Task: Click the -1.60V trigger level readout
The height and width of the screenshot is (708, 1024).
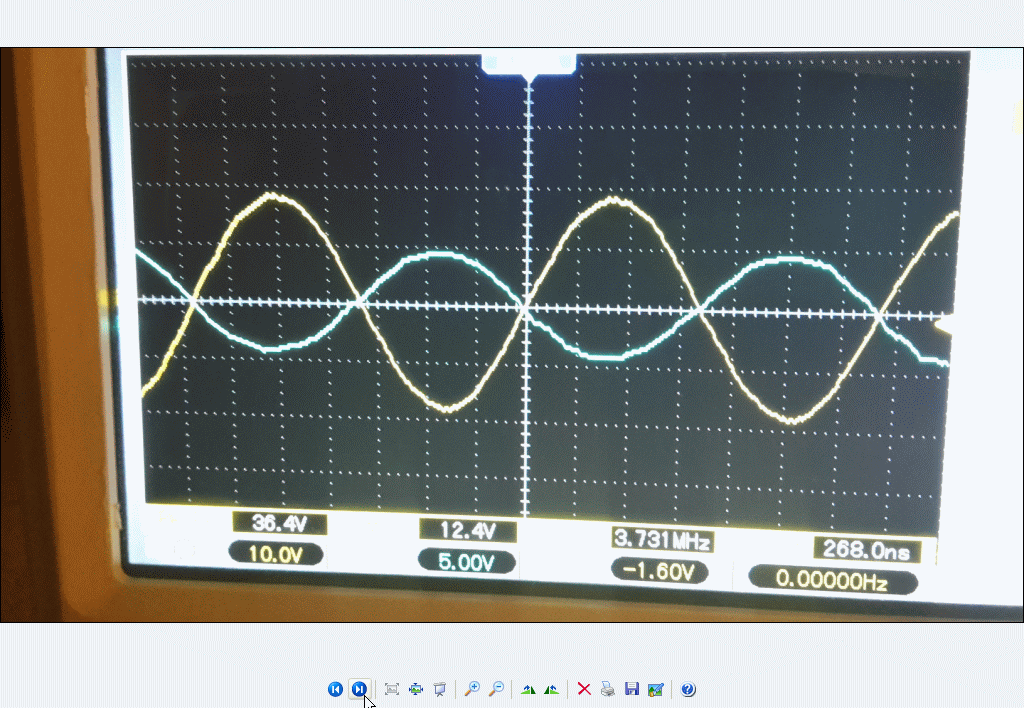Action: click(x=659, y=572)
